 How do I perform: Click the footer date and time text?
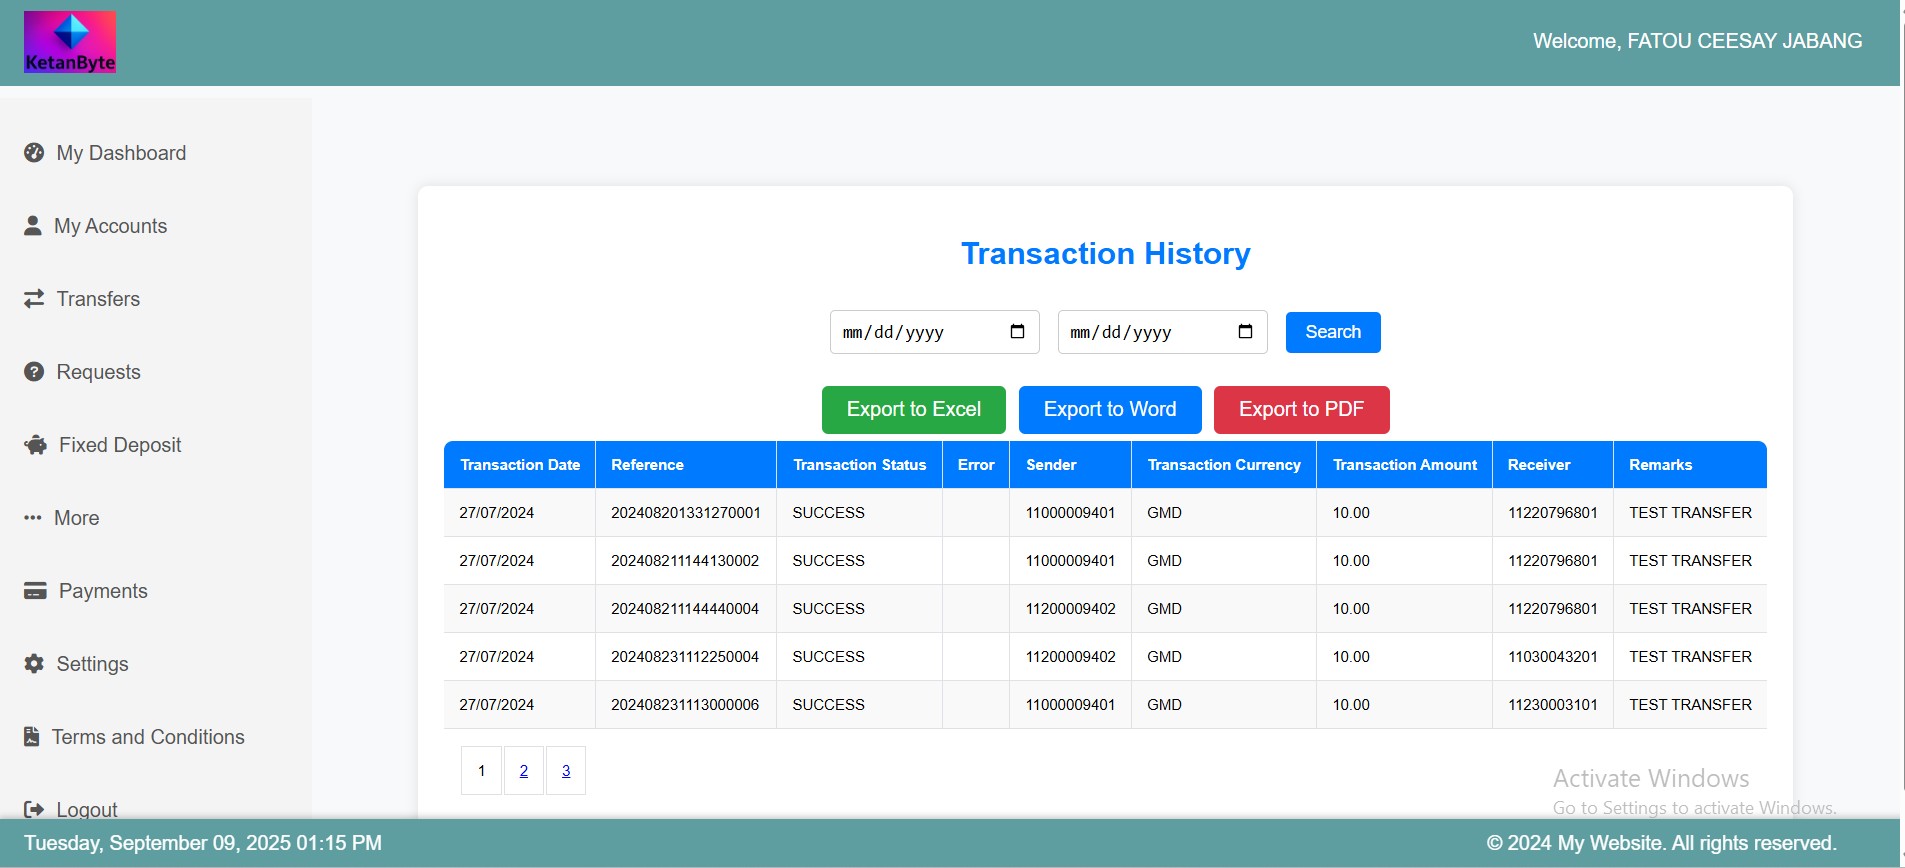(x=203, y=843)
